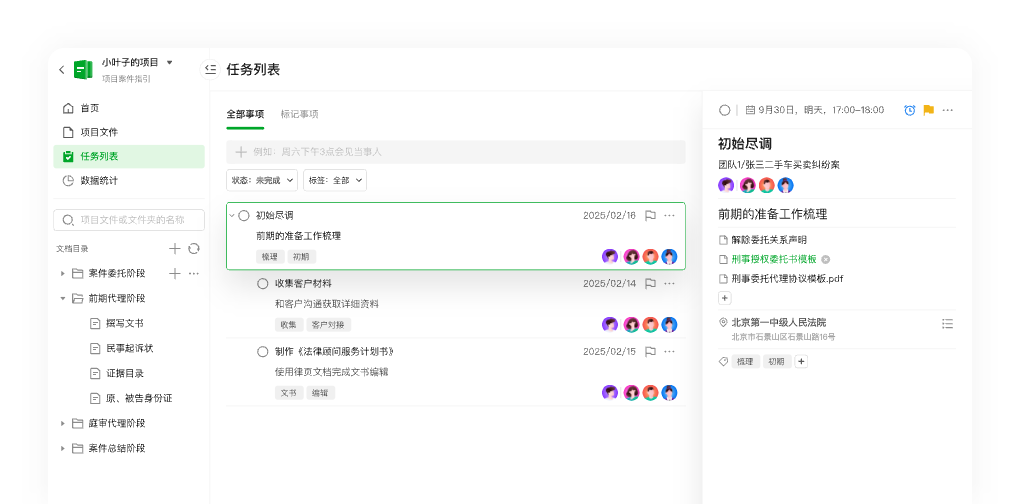Mark 初始尽调 task as complete
Image resolution: width=1020 pixels, height=504 pixels.
coord(244,215)
